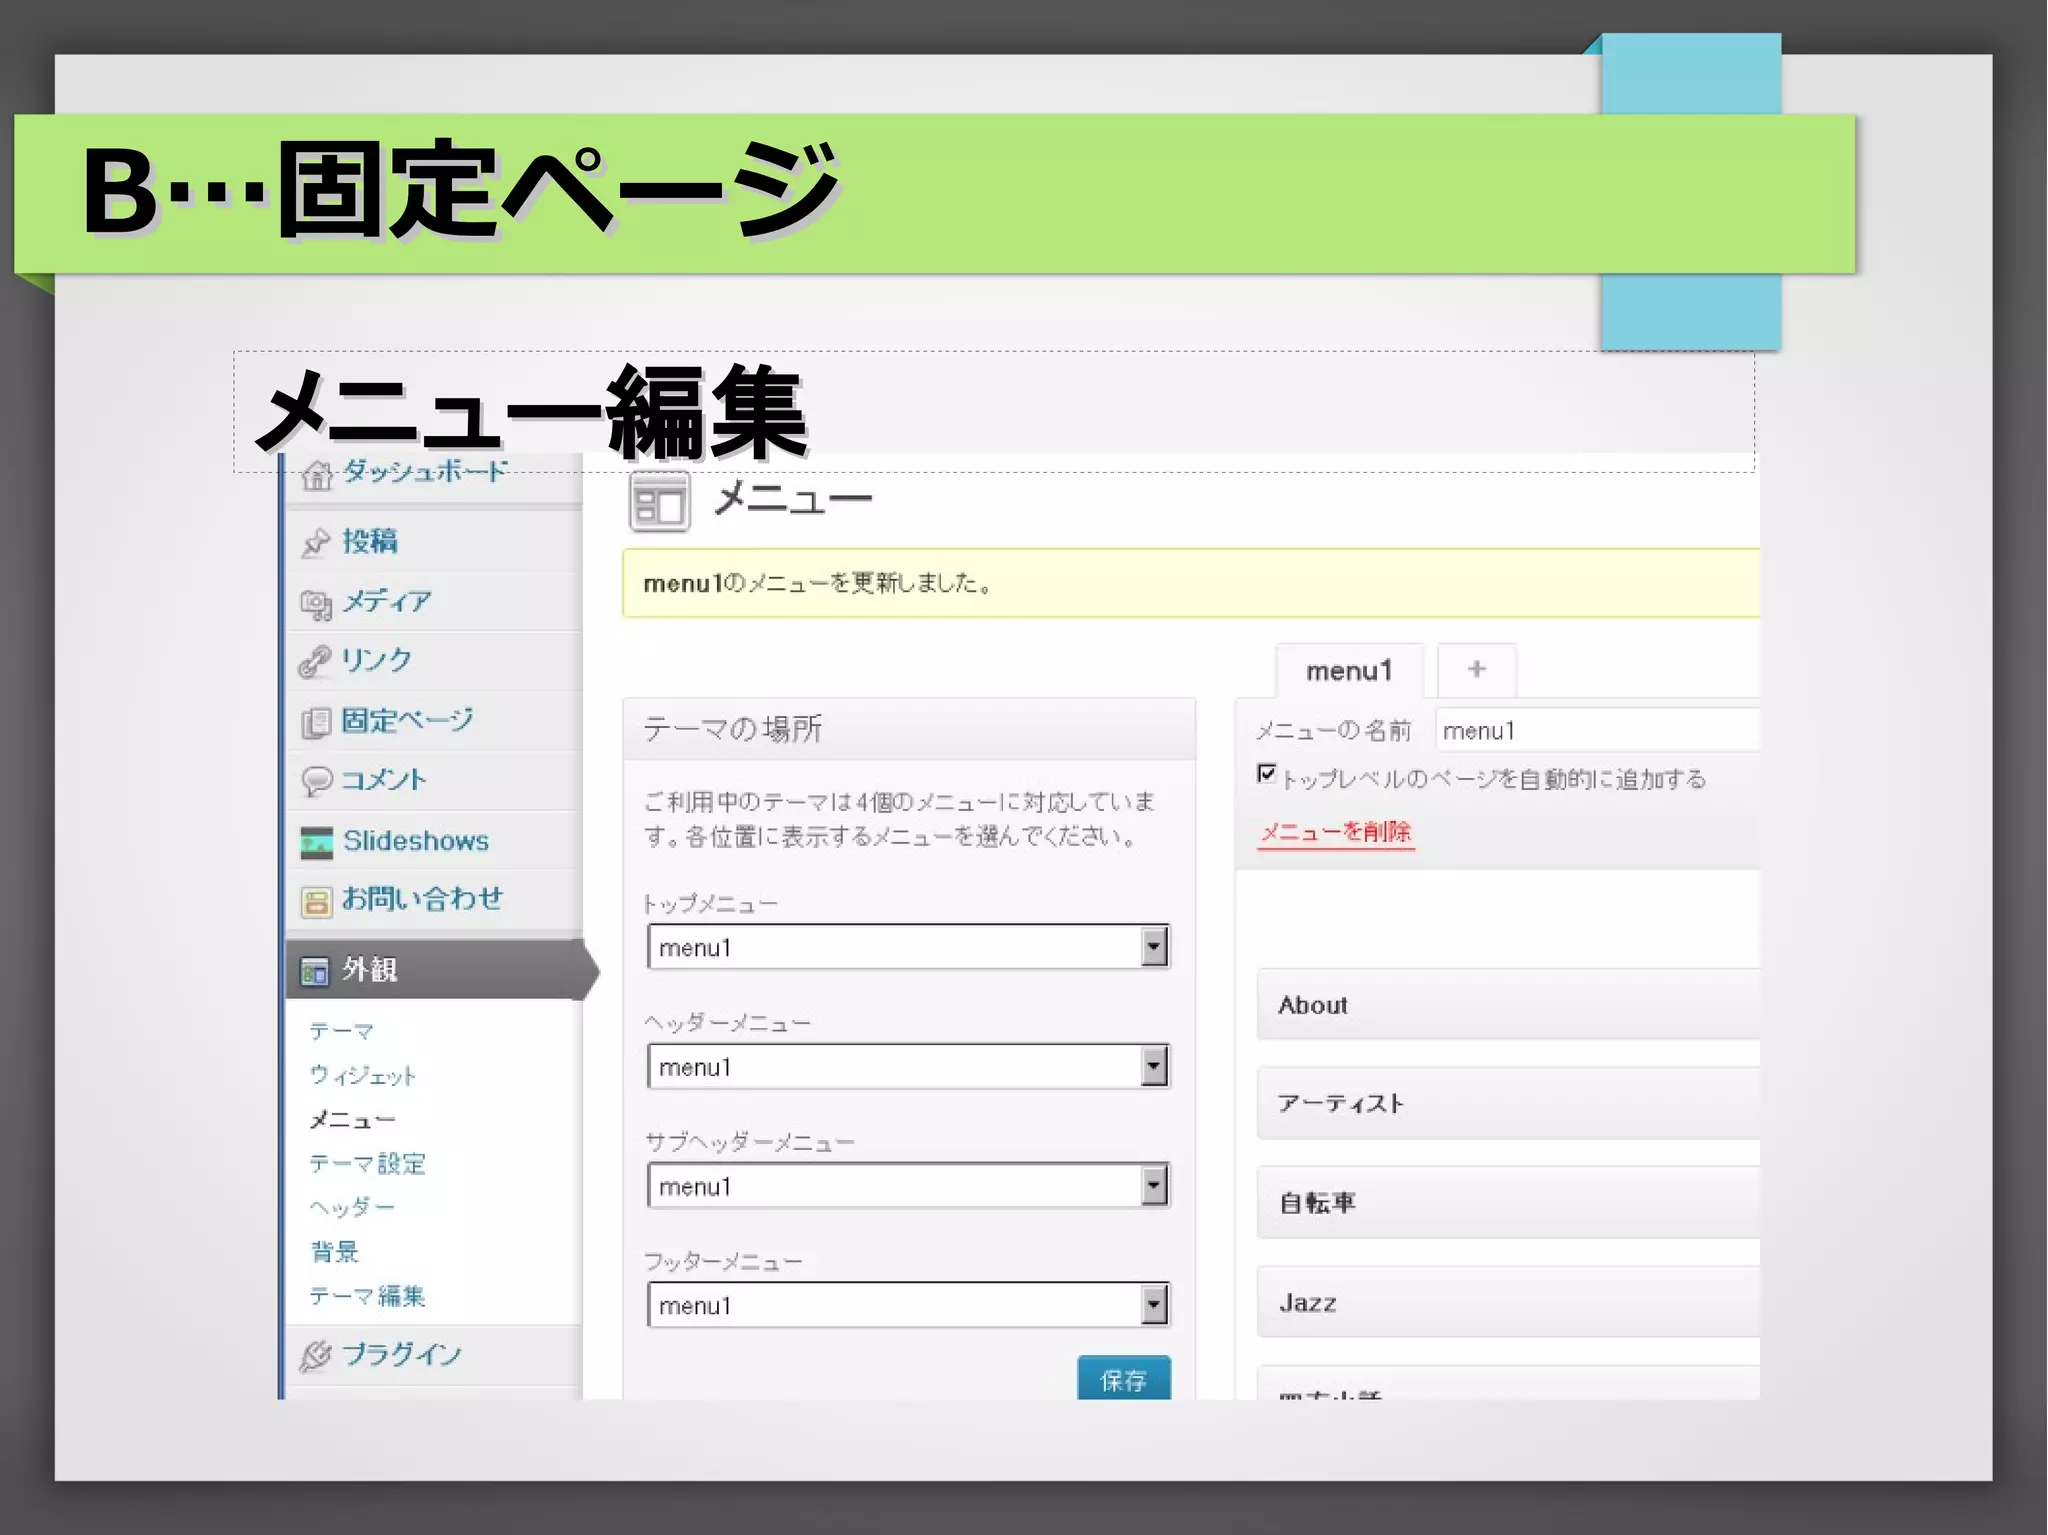The image size is (2048, 1535).
Task: Click the pages icon beside 固定ページ
Action: tap(316, 721)
